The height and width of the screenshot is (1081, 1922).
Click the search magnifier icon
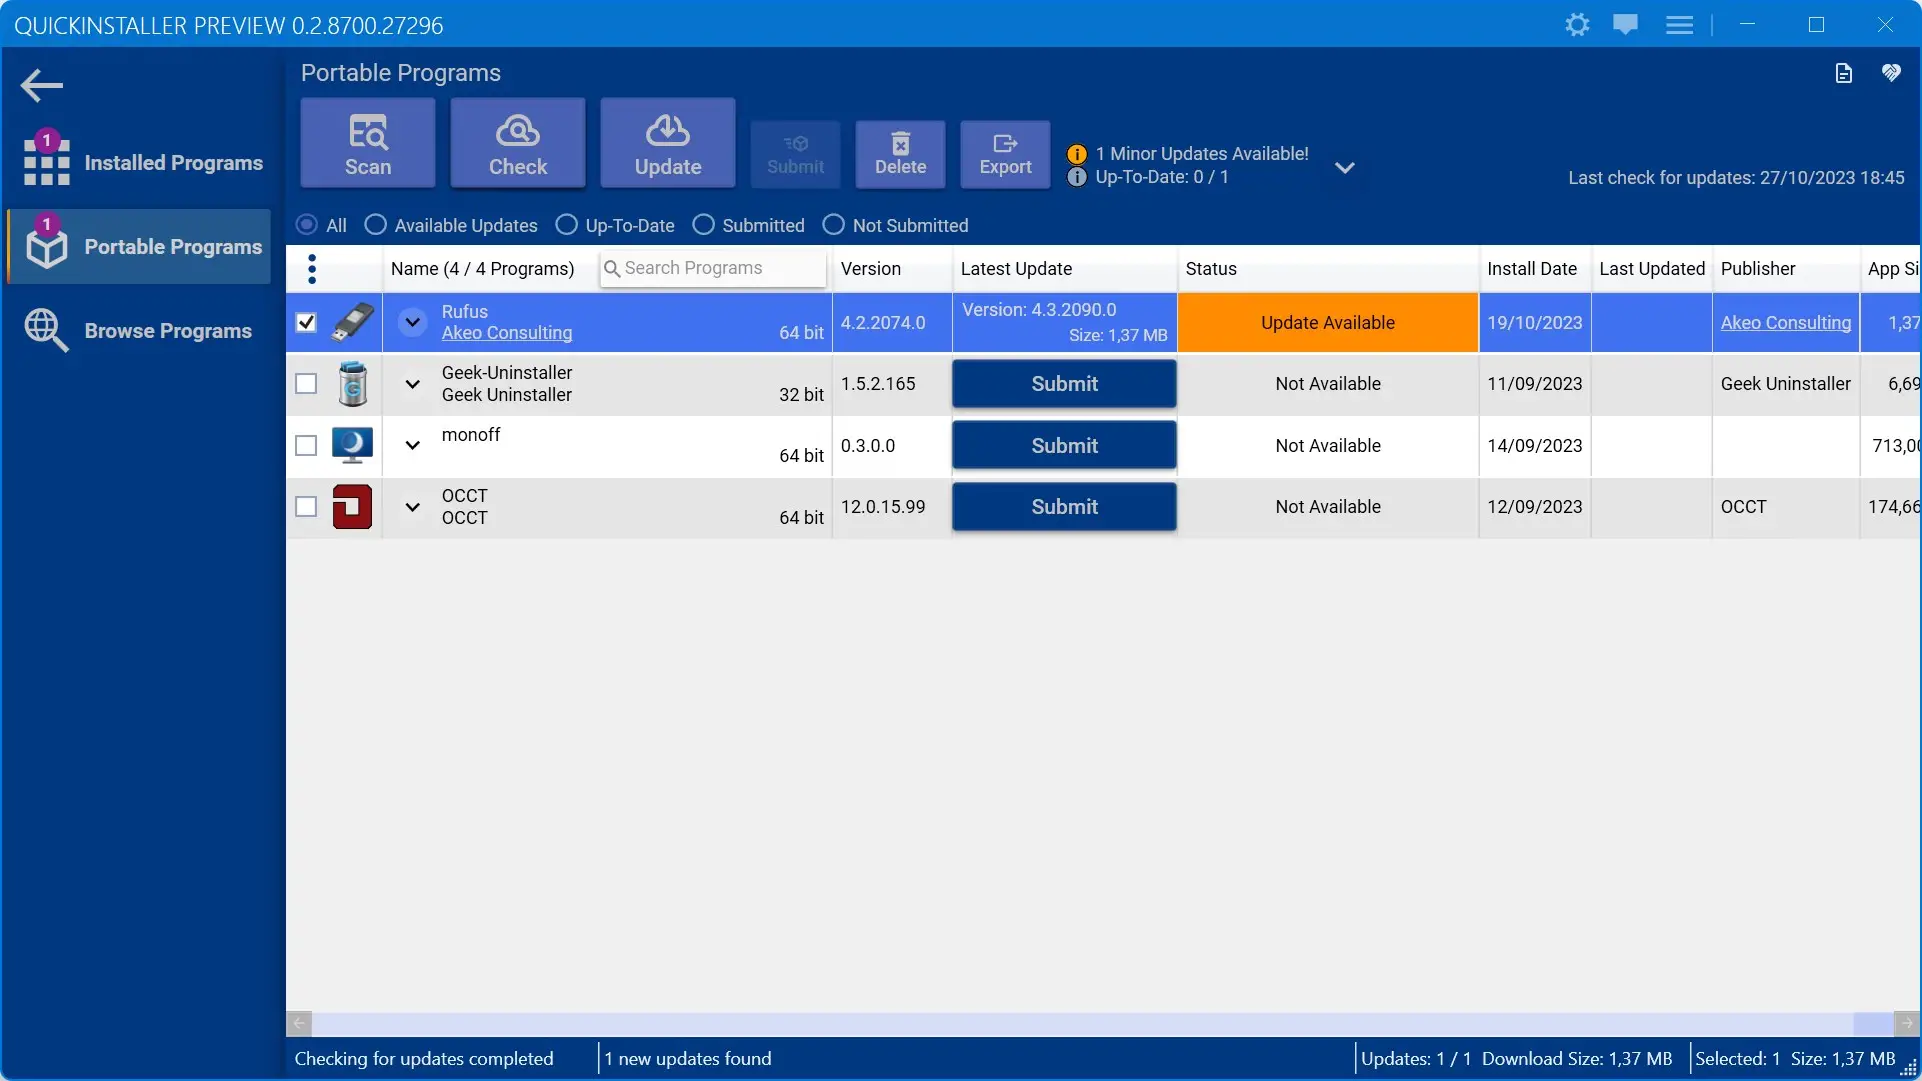[x=612, y=268]
